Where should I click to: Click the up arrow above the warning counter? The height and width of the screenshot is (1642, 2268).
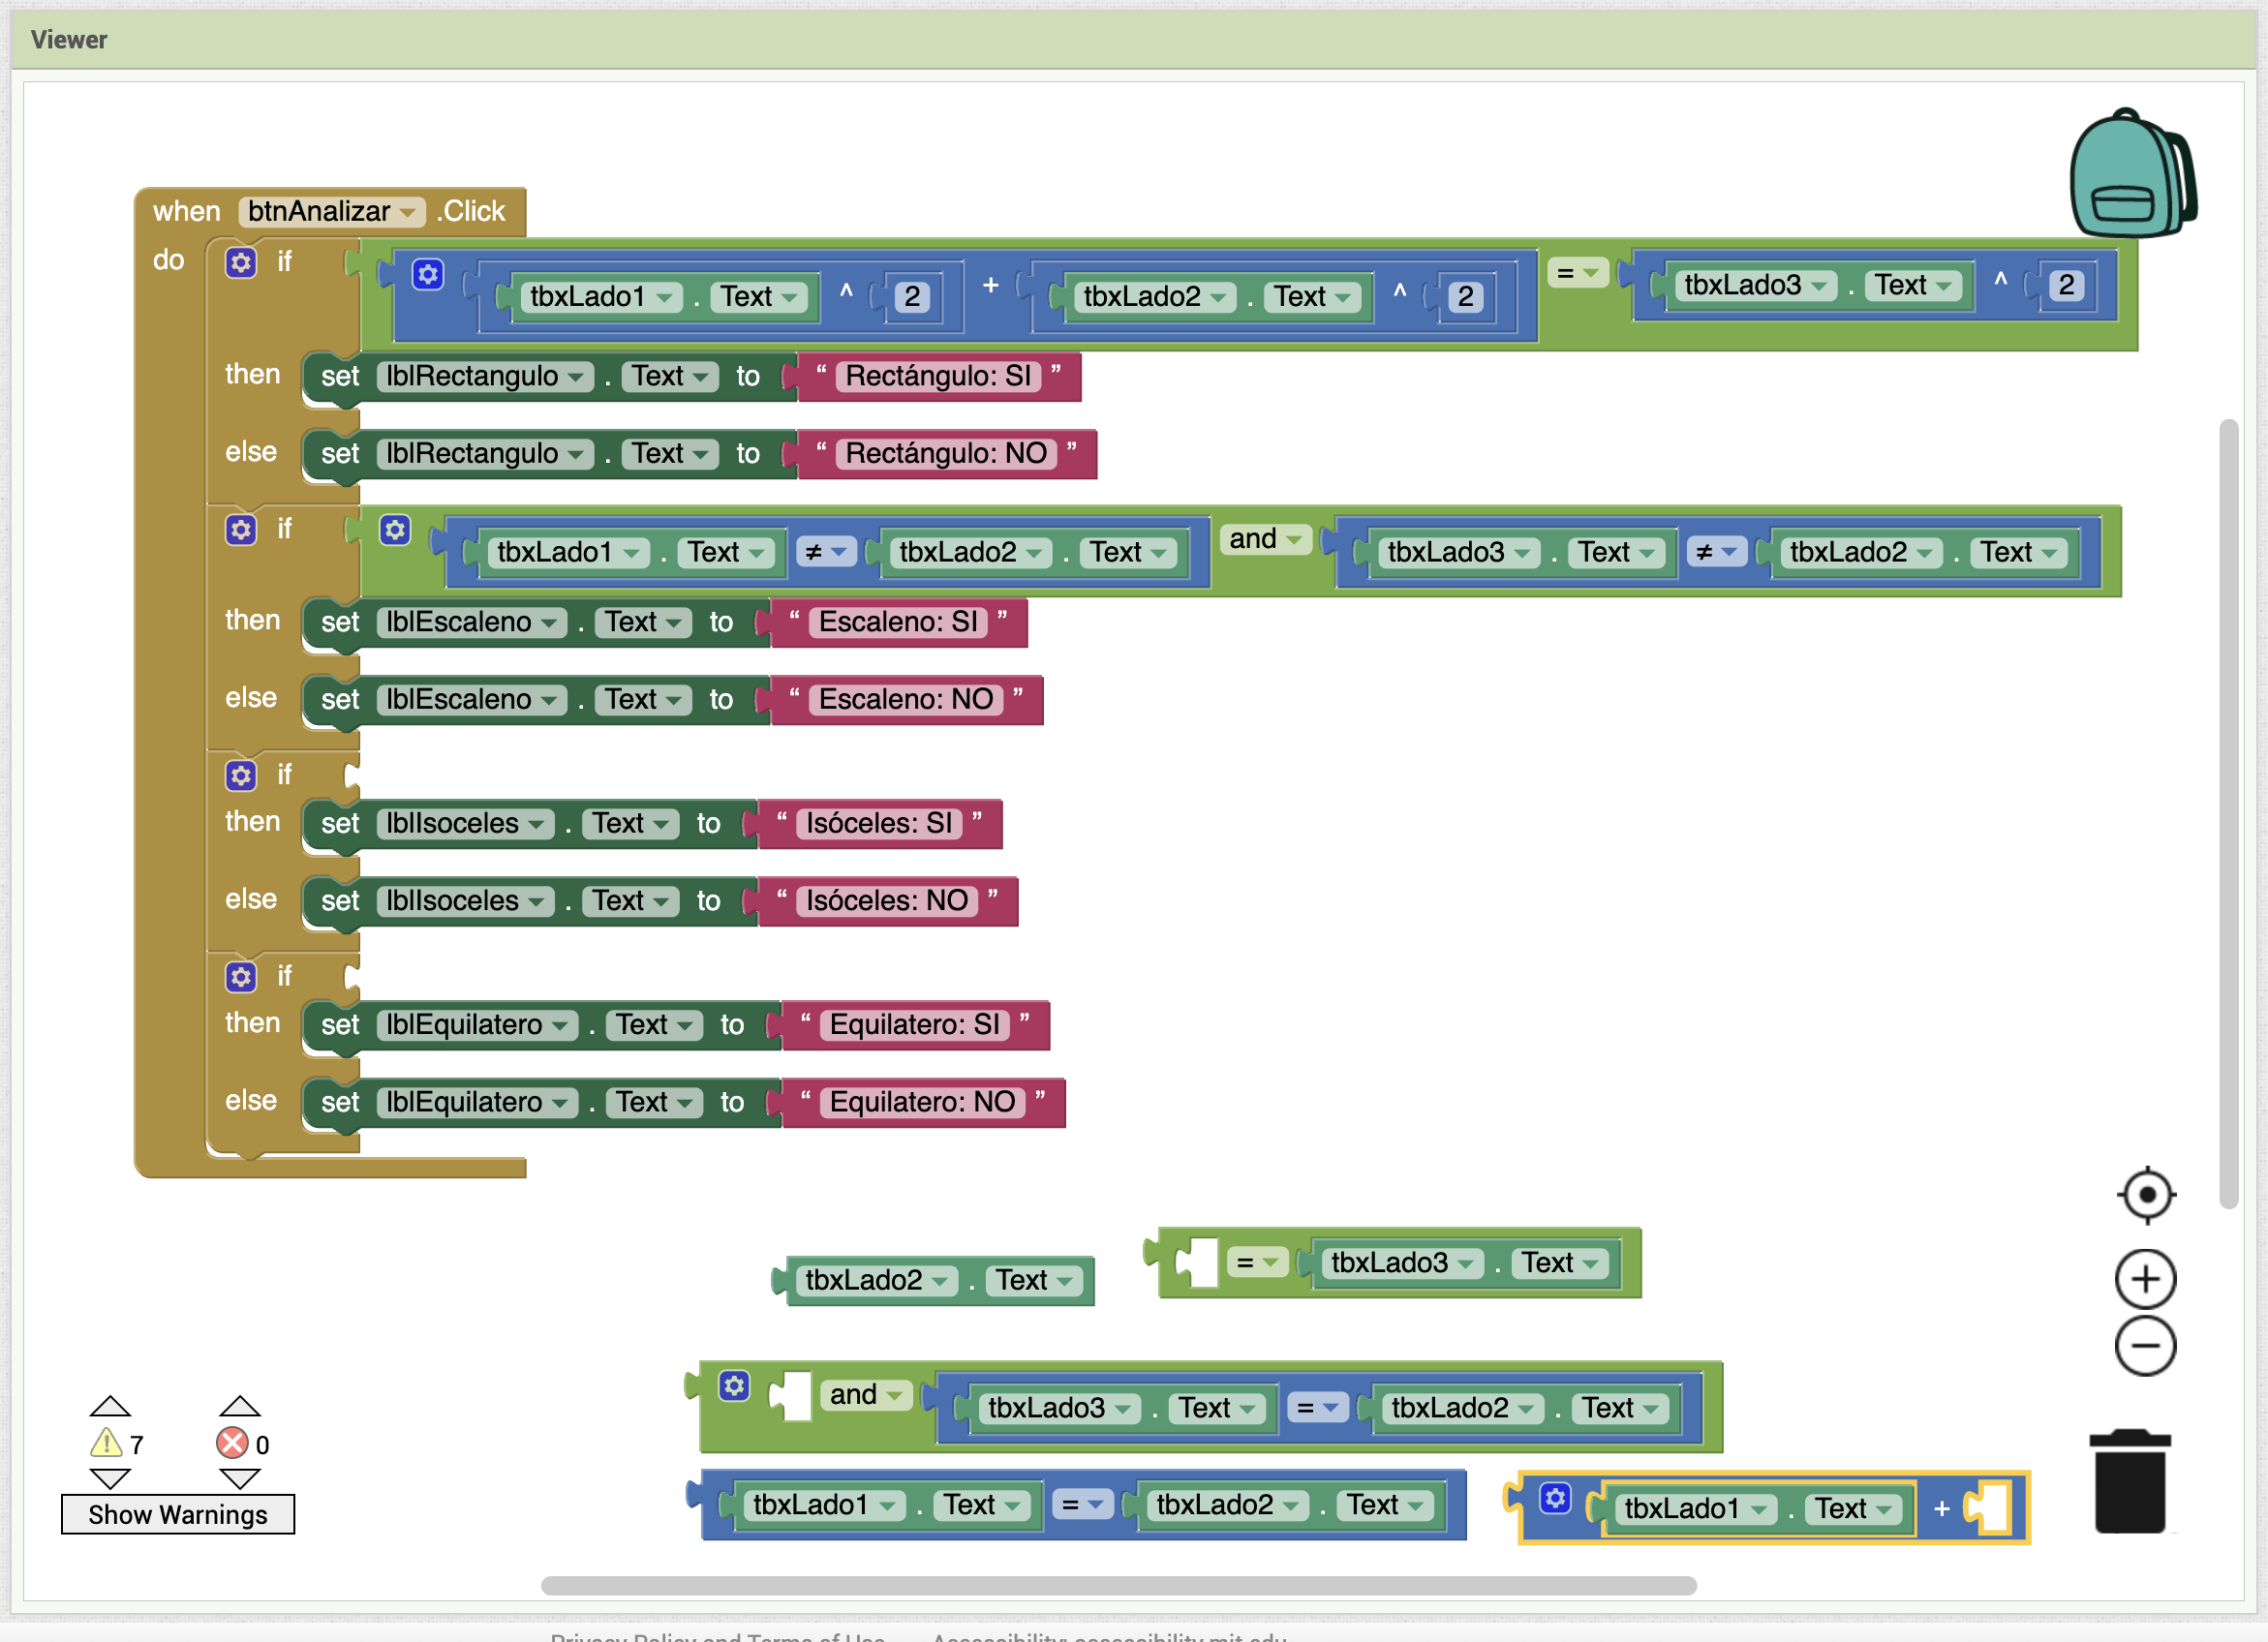[110, 1405]
